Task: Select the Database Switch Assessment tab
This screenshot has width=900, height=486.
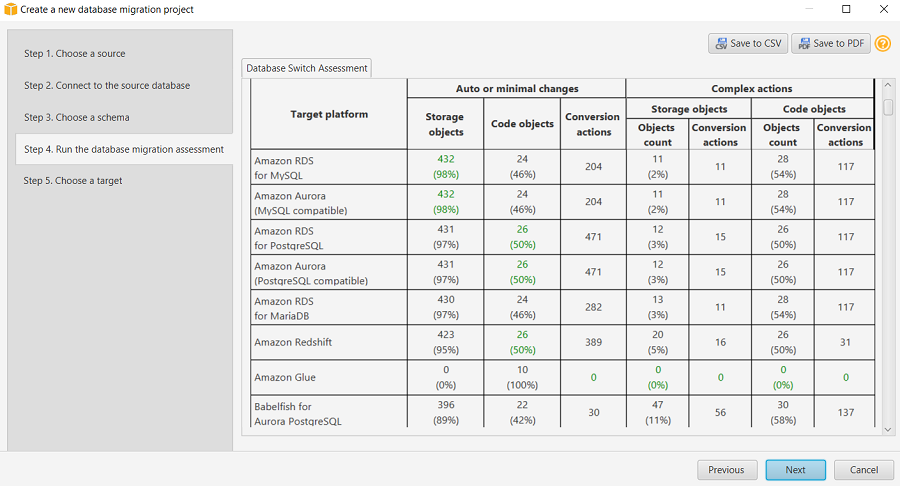Action: pyautogui.click(x=307, y=68)
